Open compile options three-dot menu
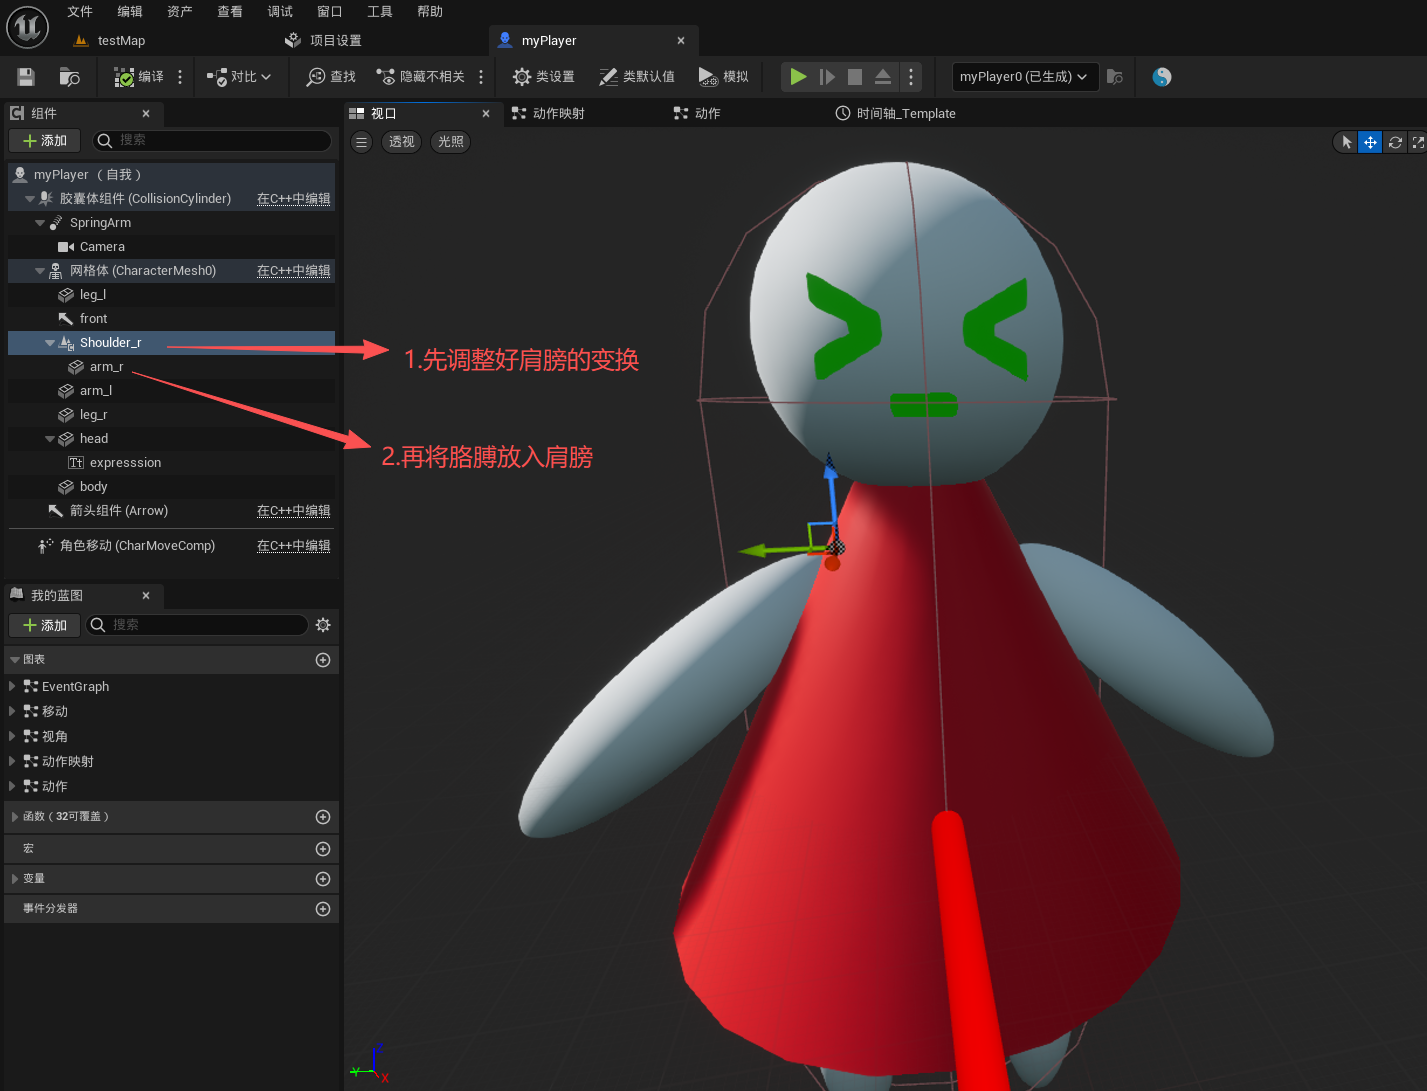The width and height of the screenshot is (1427, 1091). point(180,77)
